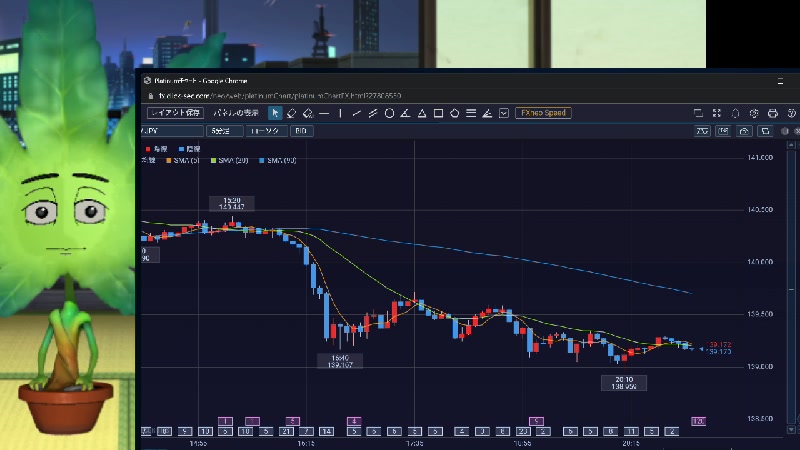The width and height of the screenshot is (800, 450).
Task: Open the パネルの表示 menu
Action: (236, 113)
